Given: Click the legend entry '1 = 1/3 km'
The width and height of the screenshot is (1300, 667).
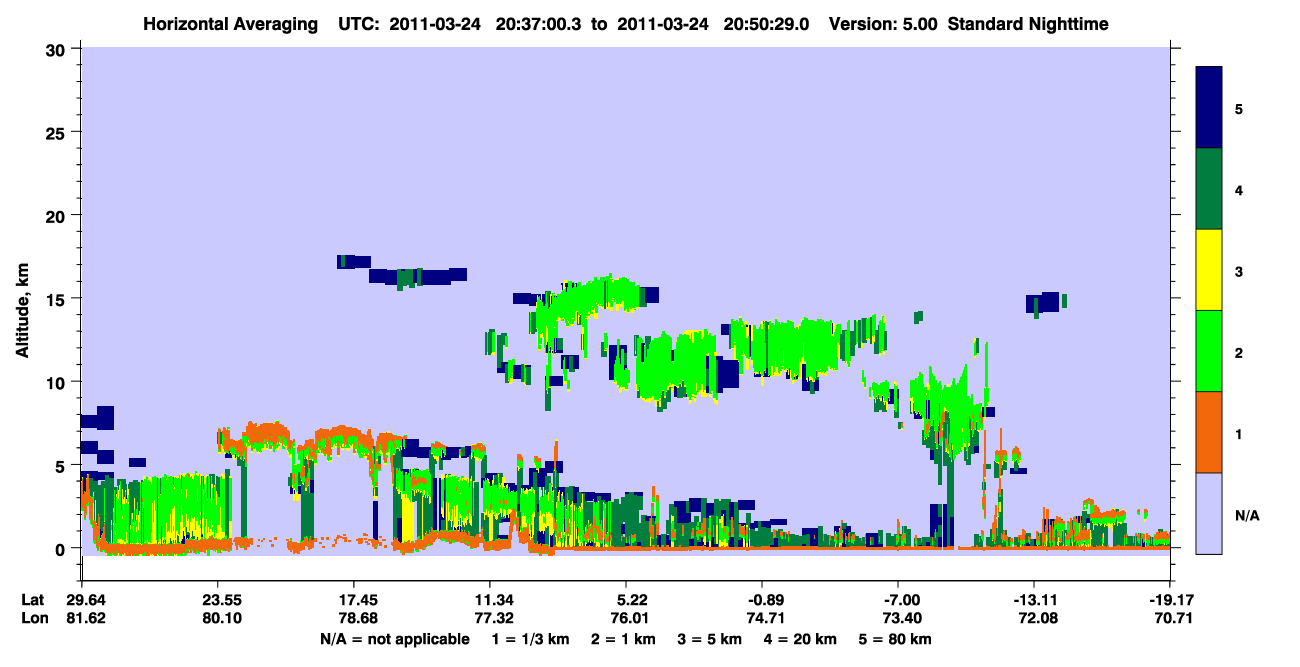Looking at the screenshot, I should [529, 639].
